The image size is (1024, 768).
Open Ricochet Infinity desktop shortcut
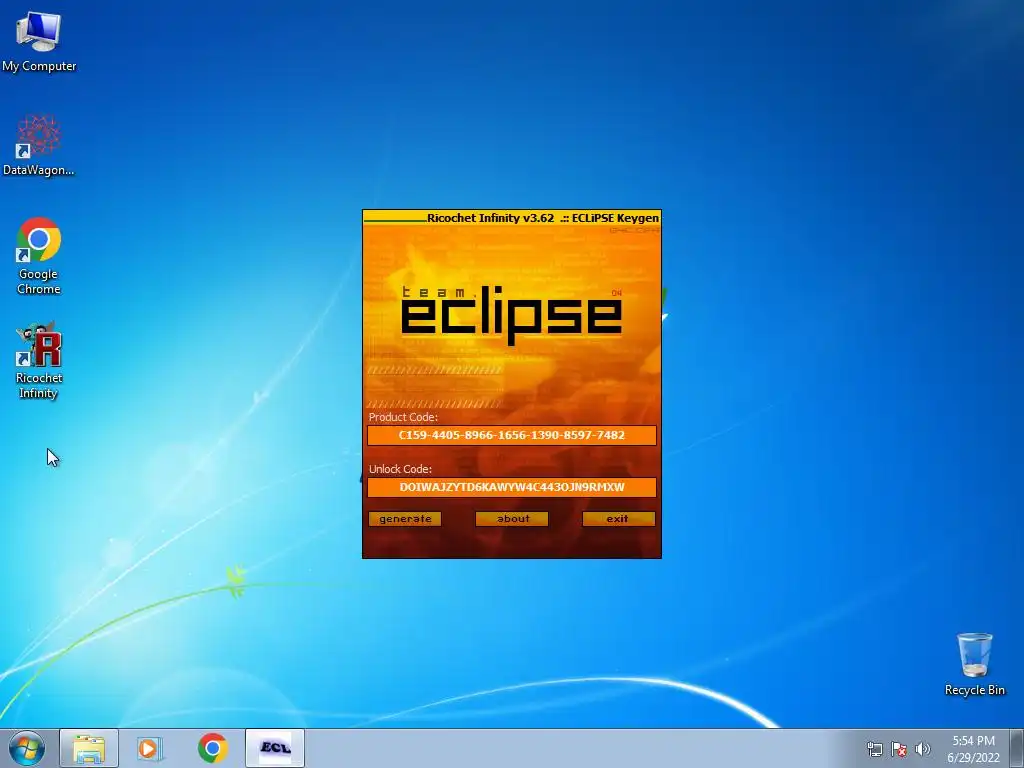pyautogui.click(x=39, y=360)
